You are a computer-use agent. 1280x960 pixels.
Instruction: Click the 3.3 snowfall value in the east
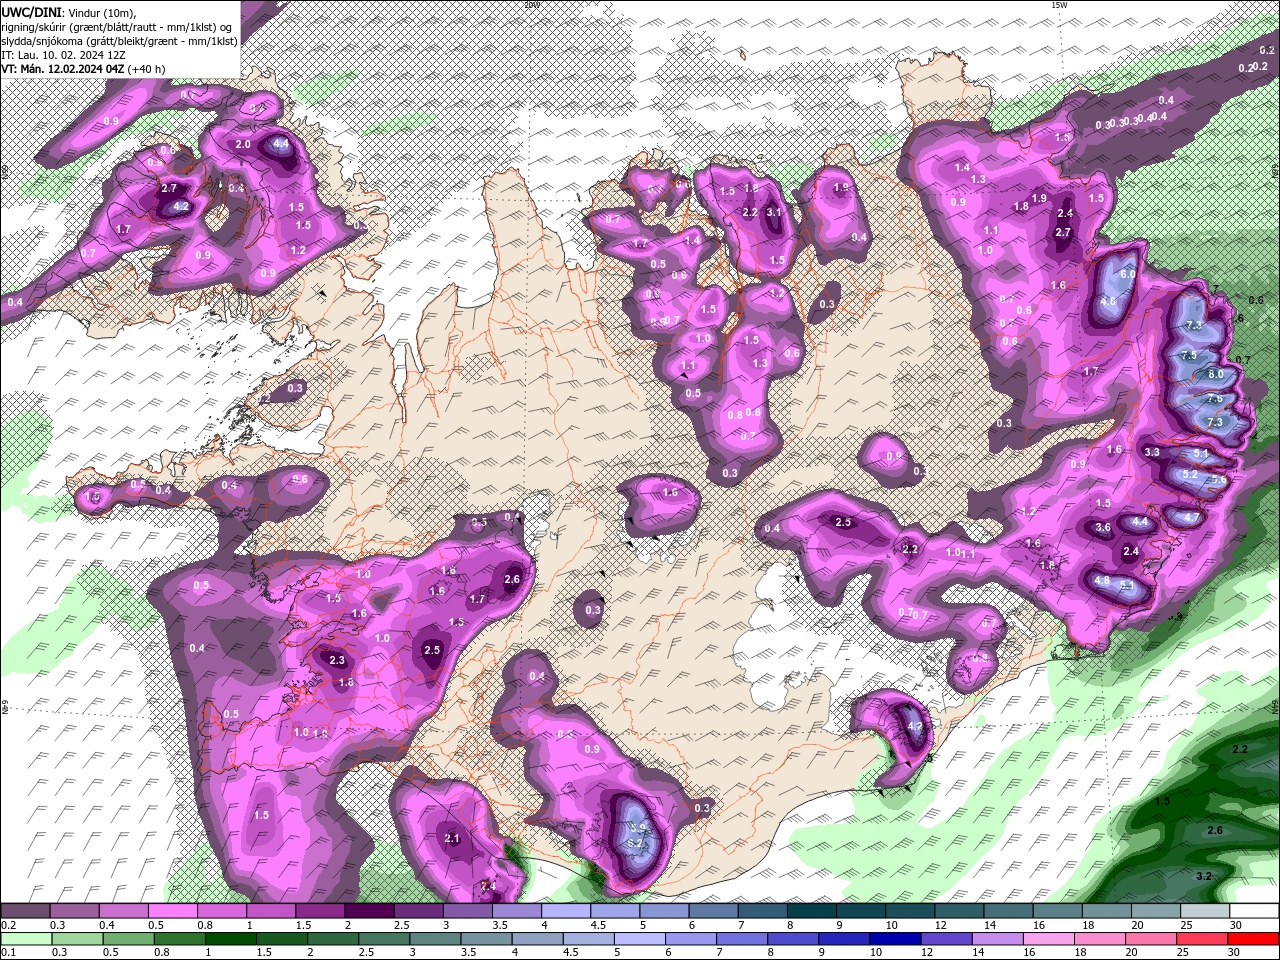(1152, 452)
